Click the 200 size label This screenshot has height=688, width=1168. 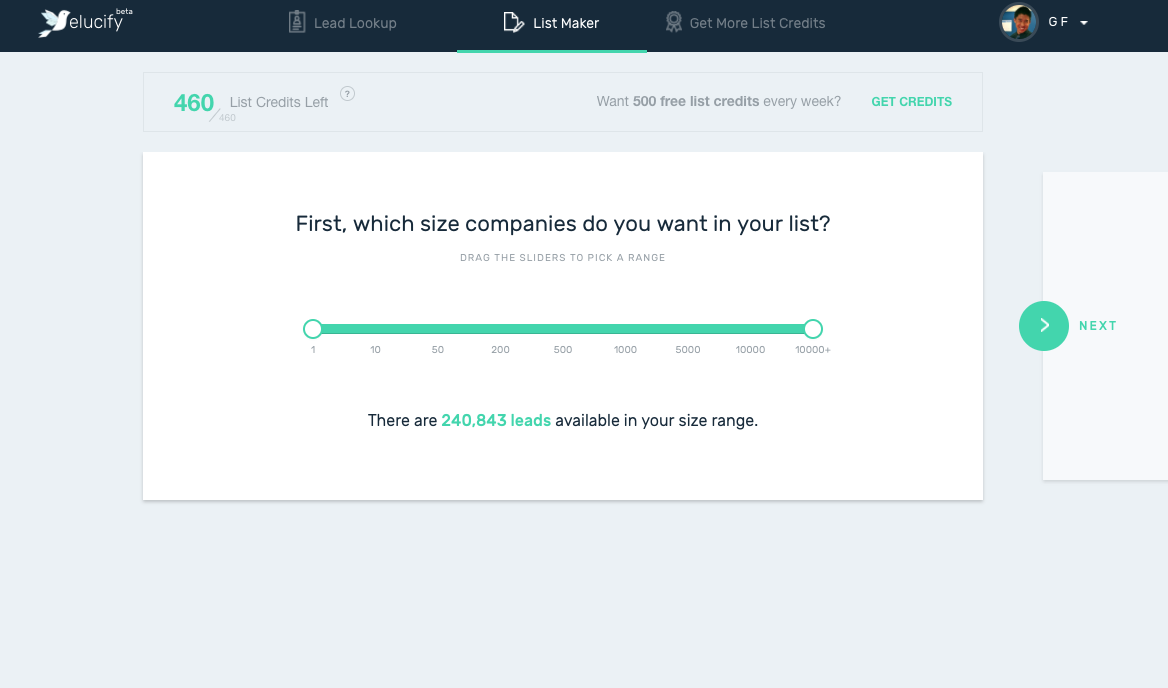(x=501, y=350)
